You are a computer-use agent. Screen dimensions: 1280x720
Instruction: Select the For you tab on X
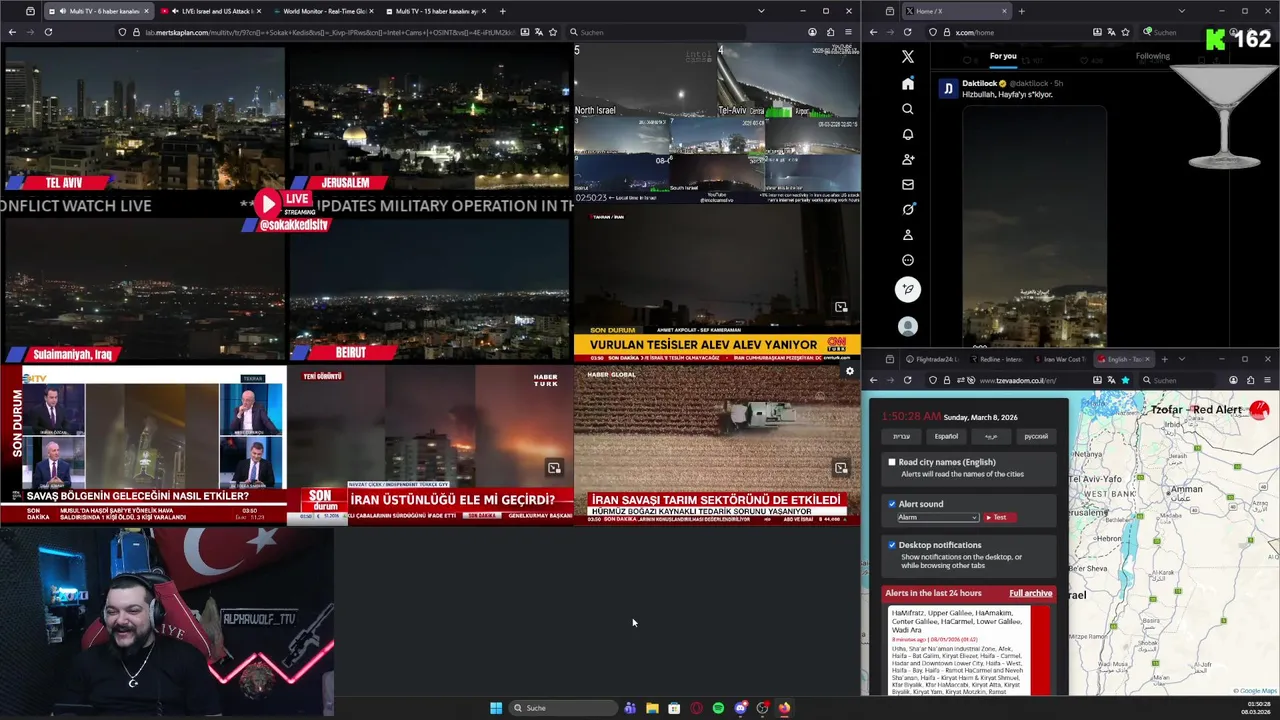click(1003, 56)
